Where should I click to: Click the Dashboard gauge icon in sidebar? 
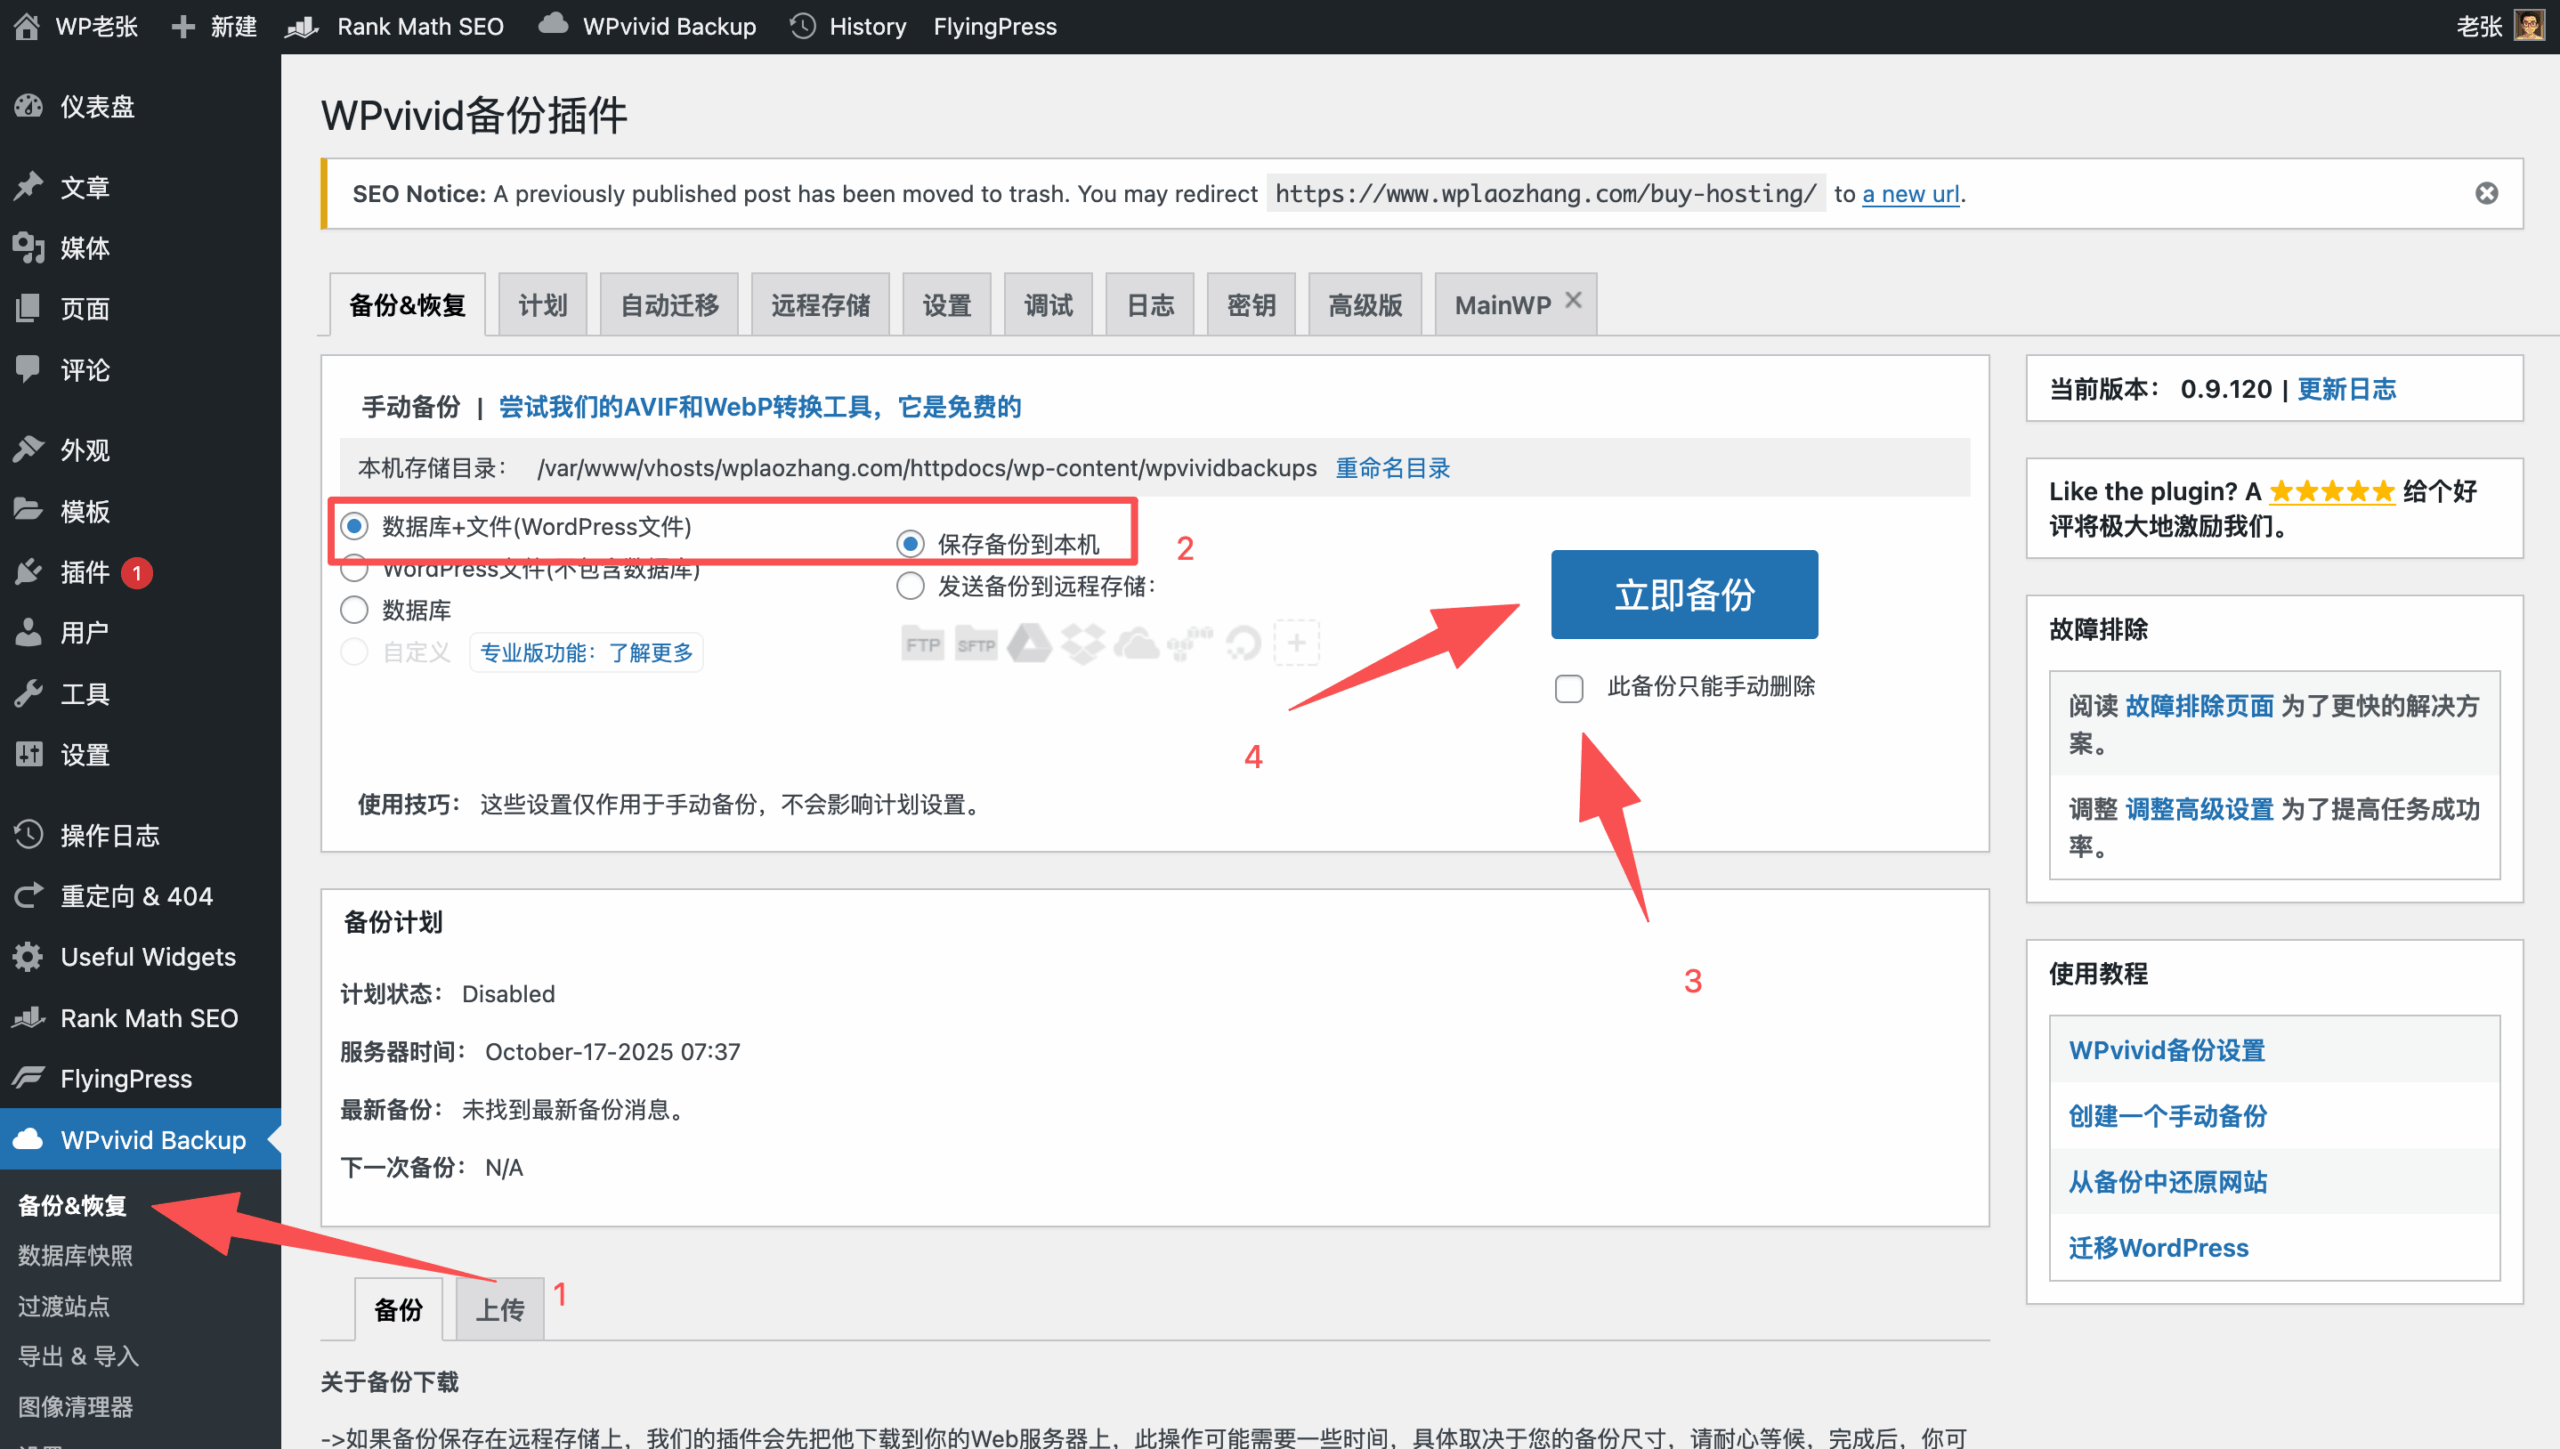[x=29, y=106]
